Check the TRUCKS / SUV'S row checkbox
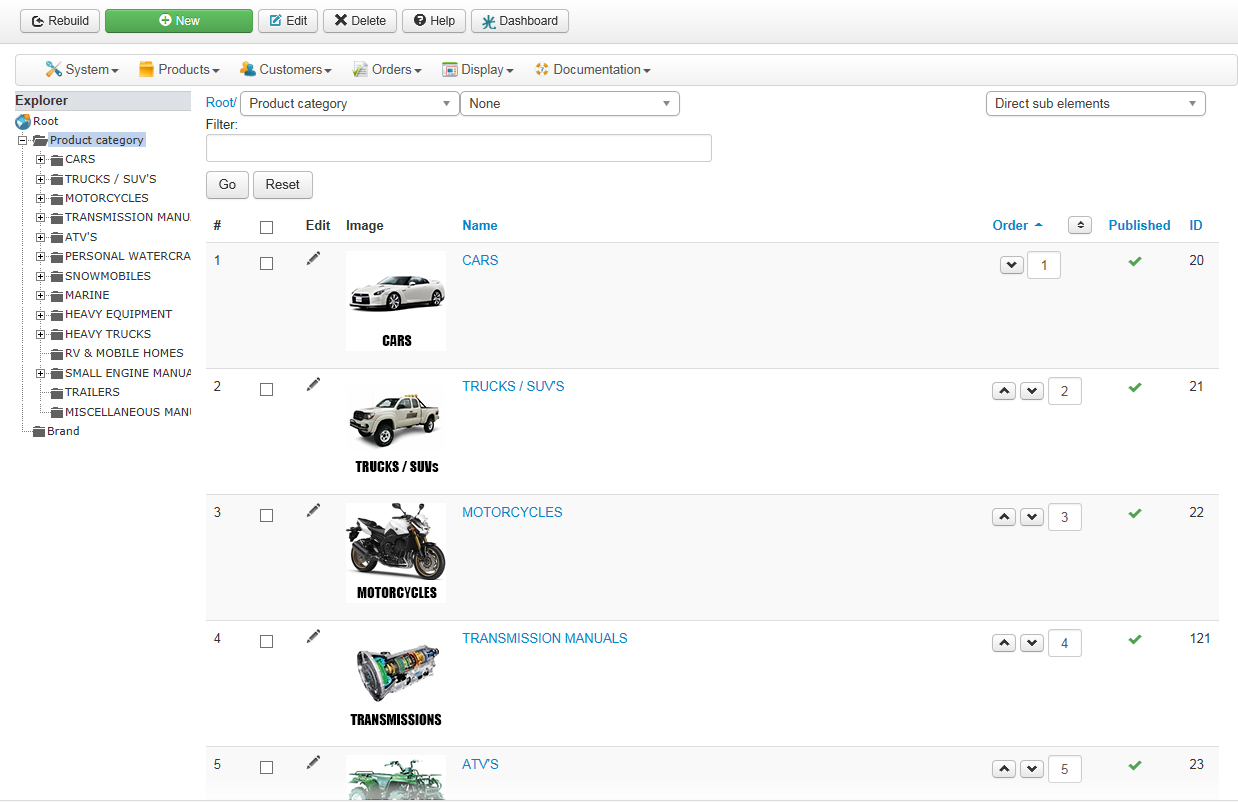The height and width of the screenshot is (802, 1238). 266,390
